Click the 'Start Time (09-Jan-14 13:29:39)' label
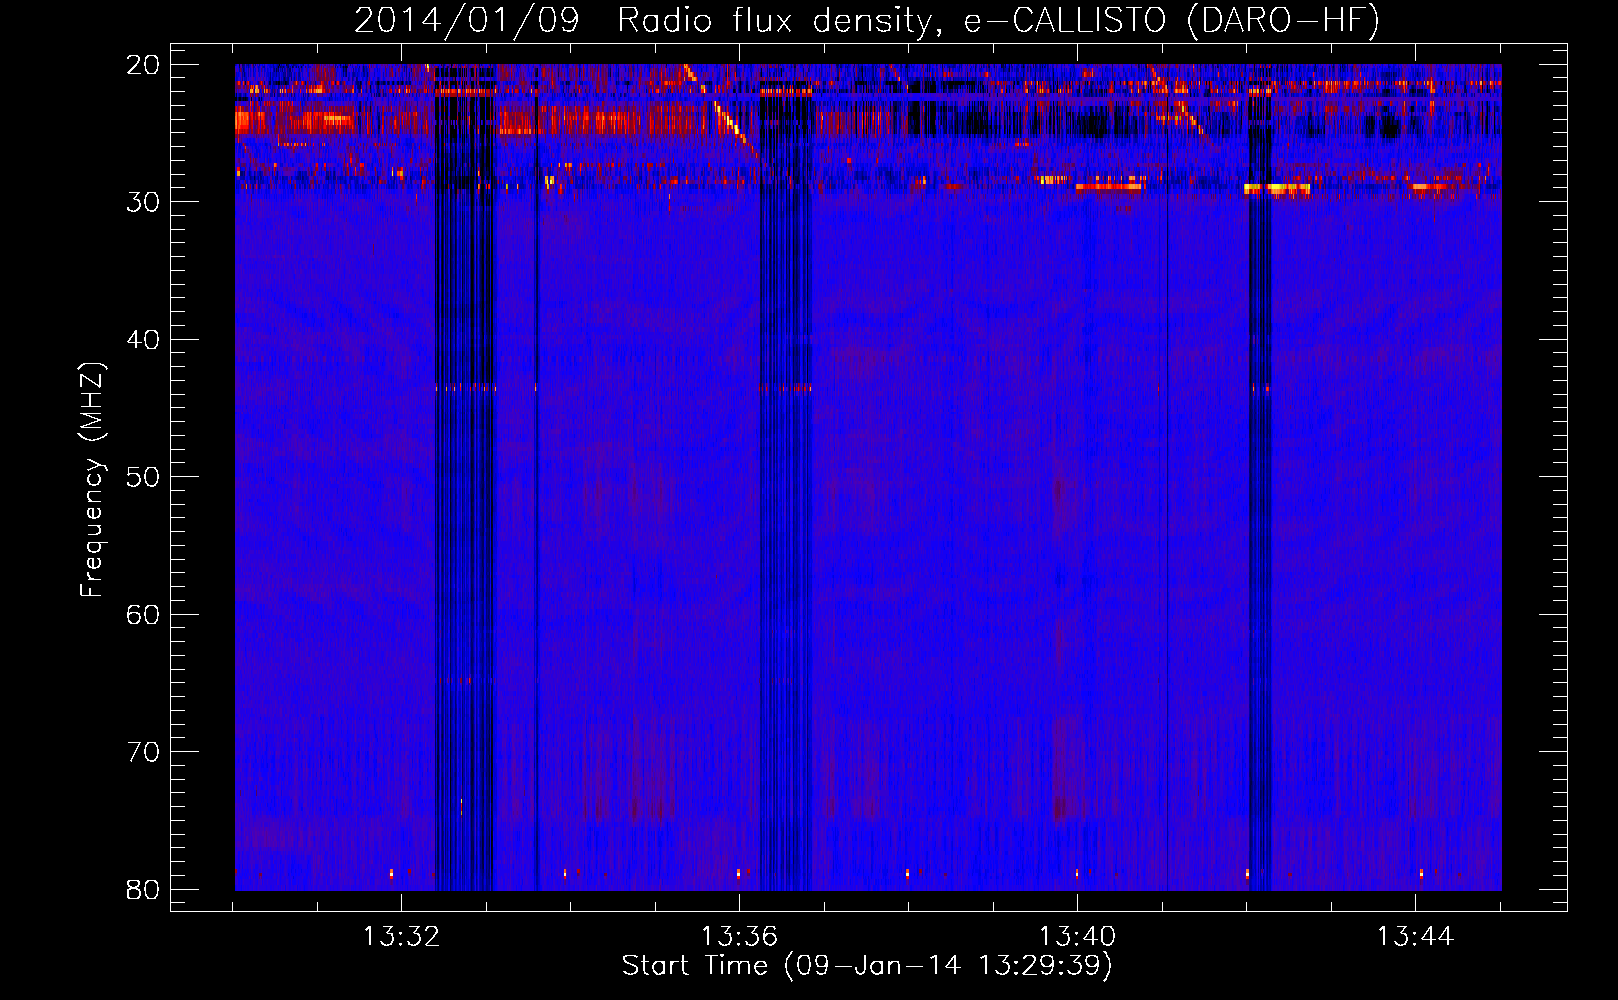Viewport: 1618px width, 1000px height. 867,966
